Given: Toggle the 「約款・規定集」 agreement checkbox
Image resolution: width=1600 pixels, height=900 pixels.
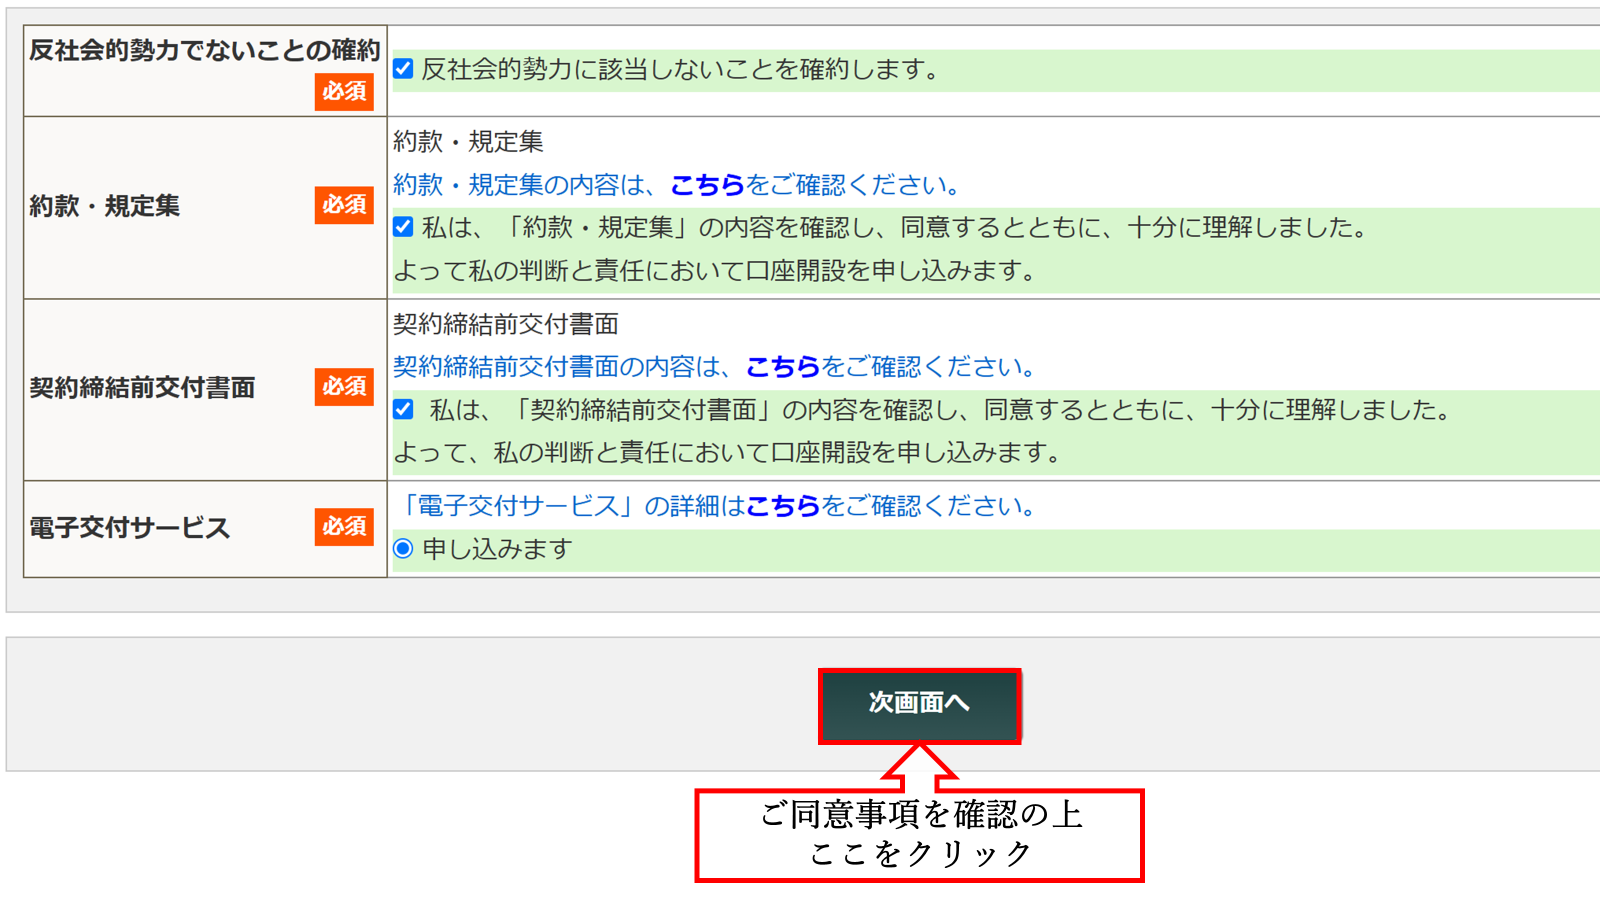Looking at the screenshot, I should pyautogui.click(x=403, y=227).
